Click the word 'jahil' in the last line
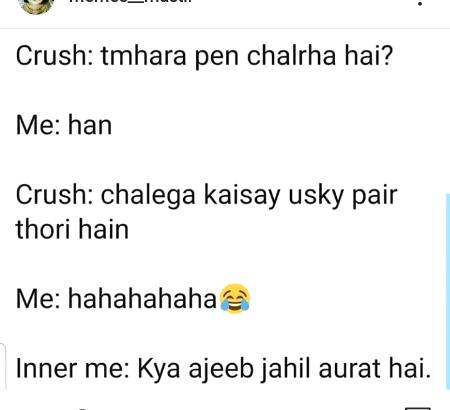 click(286, 369)
